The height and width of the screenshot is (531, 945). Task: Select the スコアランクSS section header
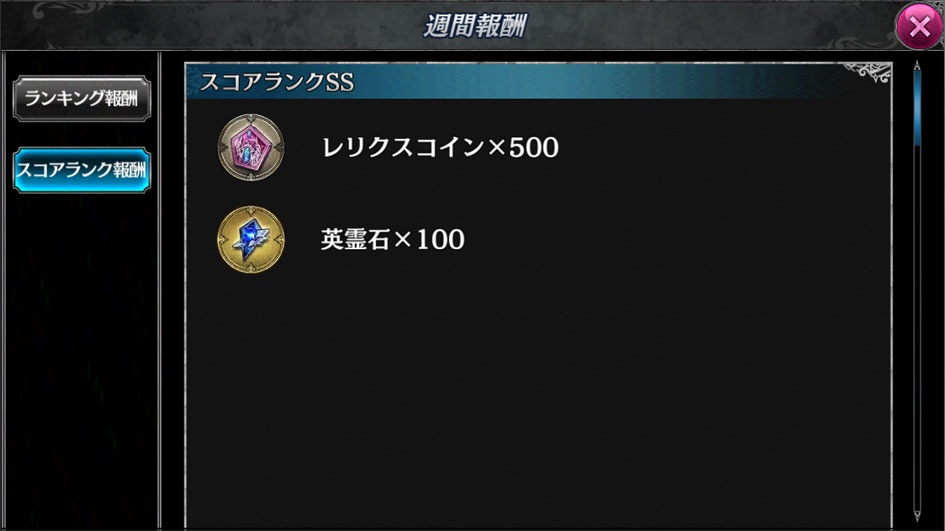point(538,81)
